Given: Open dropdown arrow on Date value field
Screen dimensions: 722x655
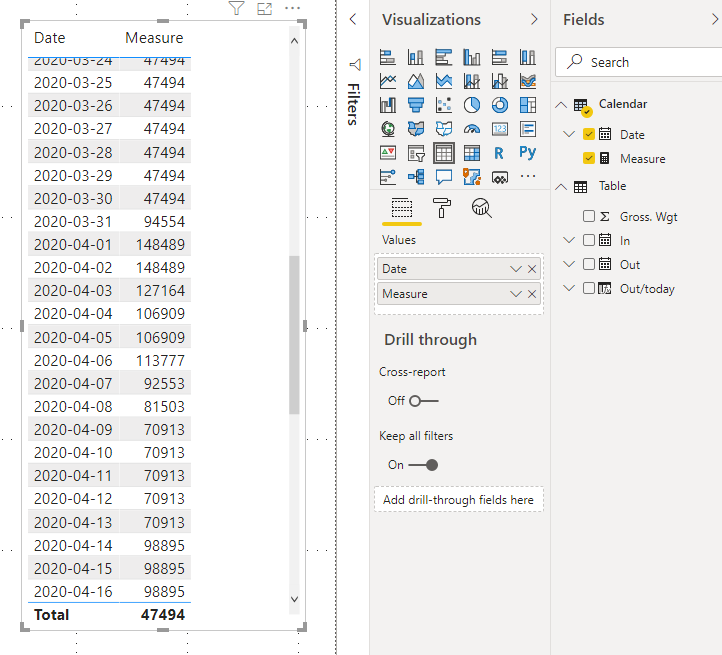Looking at the screenshot, I should 516,269.
